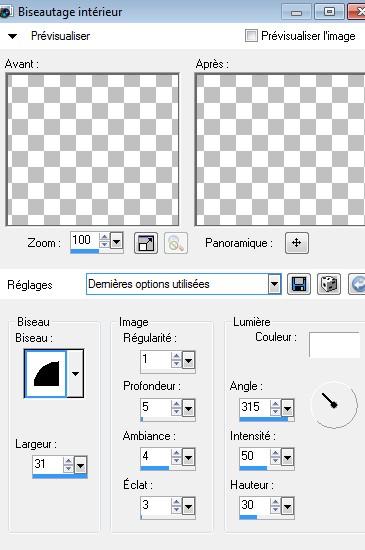Minimize the Biseautage intérieur window
Image resolution: width=365 pixels, height=550 pixels.
point(296,12)
